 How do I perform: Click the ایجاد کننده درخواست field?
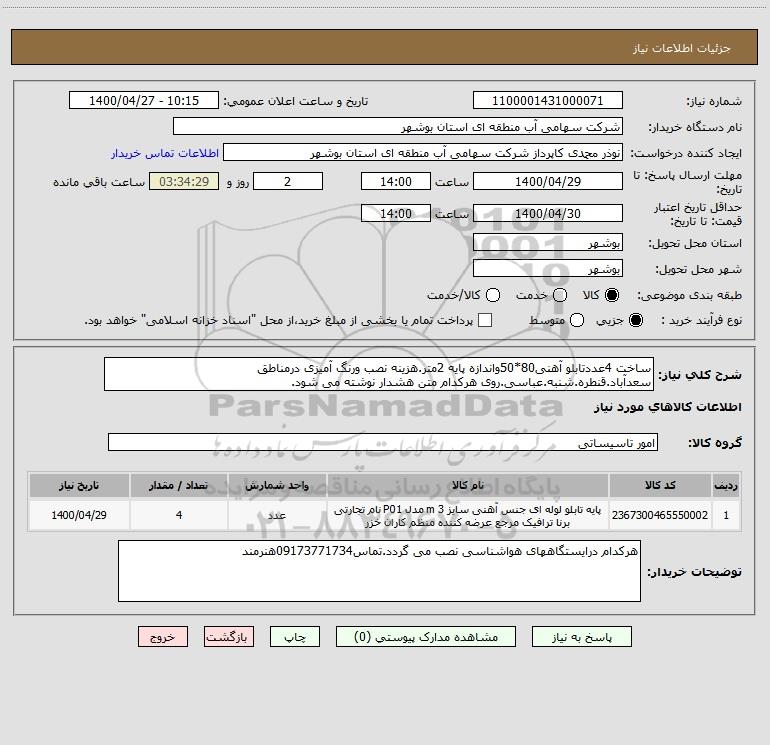pos(423,153)
